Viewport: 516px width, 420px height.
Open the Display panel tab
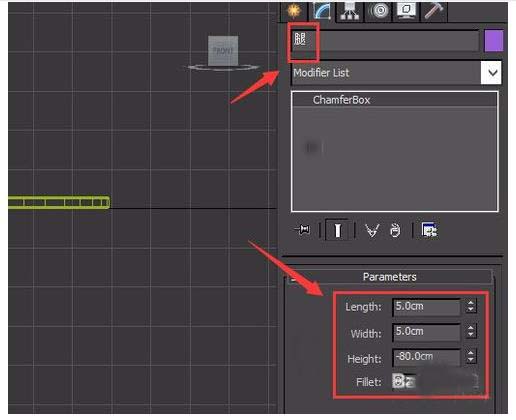pos(406,11)
